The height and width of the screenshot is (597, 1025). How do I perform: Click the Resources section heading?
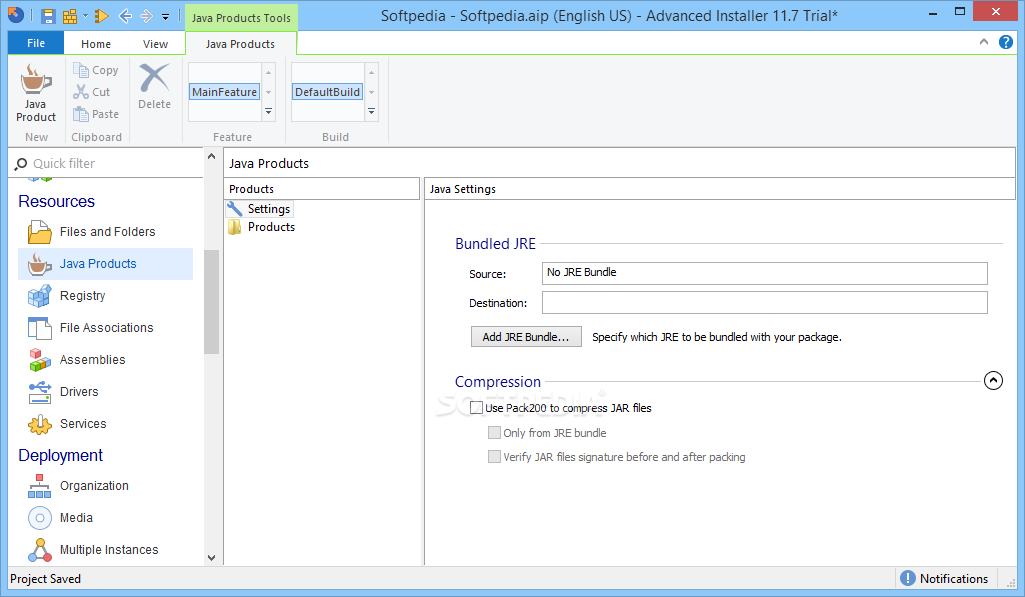pyautogui.click(x=56, y=201)
